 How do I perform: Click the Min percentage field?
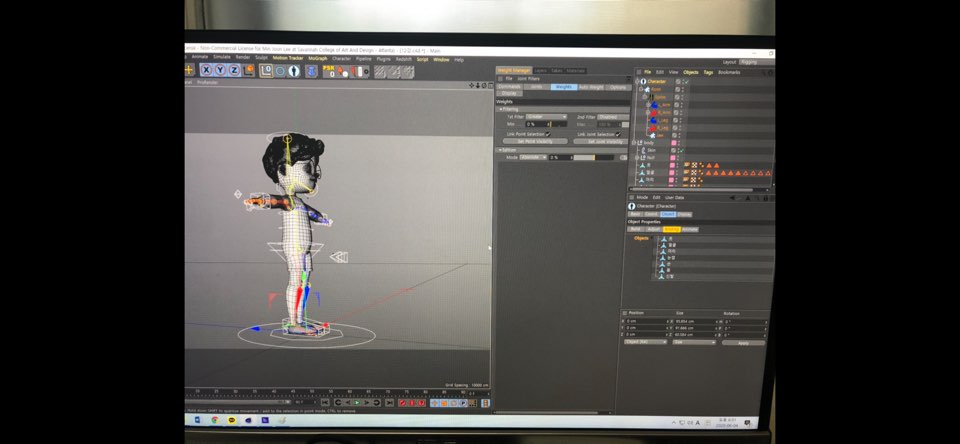click(x=546, y=124)
